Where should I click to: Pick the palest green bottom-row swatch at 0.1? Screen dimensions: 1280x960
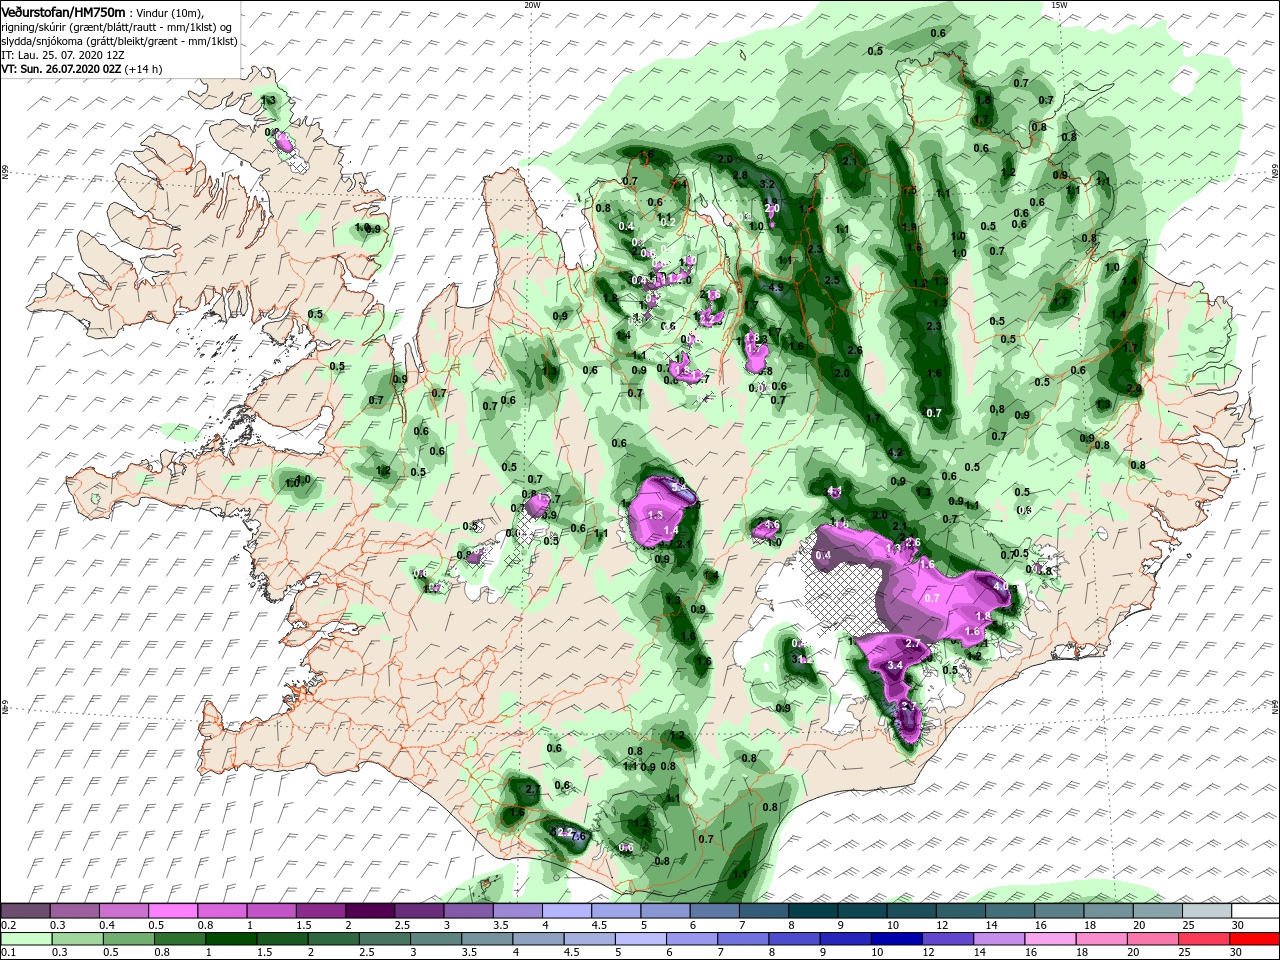pos(26,939)
